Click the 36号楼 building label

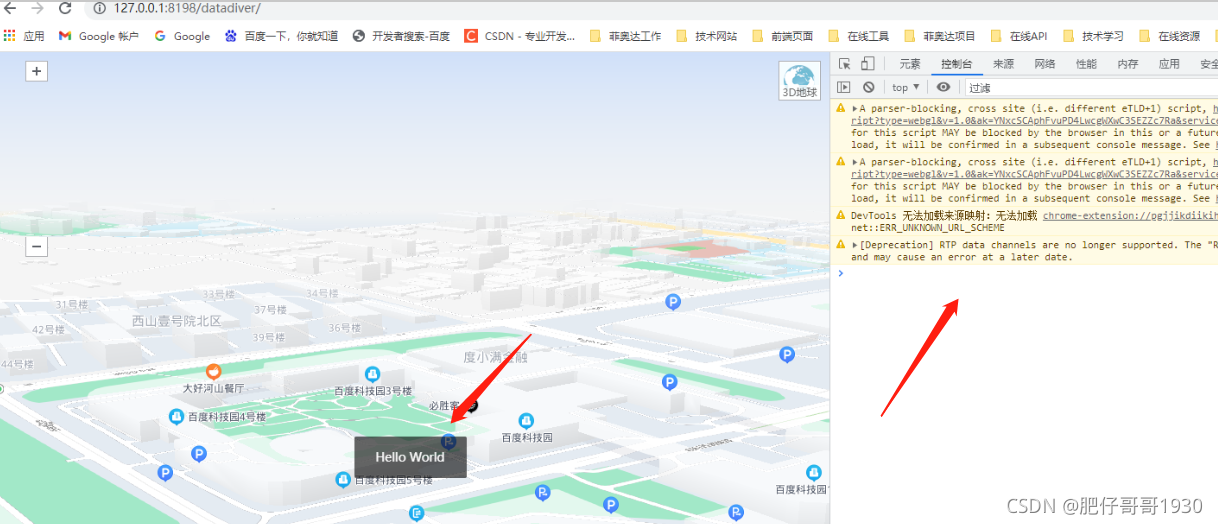click(x=345, y=327)
